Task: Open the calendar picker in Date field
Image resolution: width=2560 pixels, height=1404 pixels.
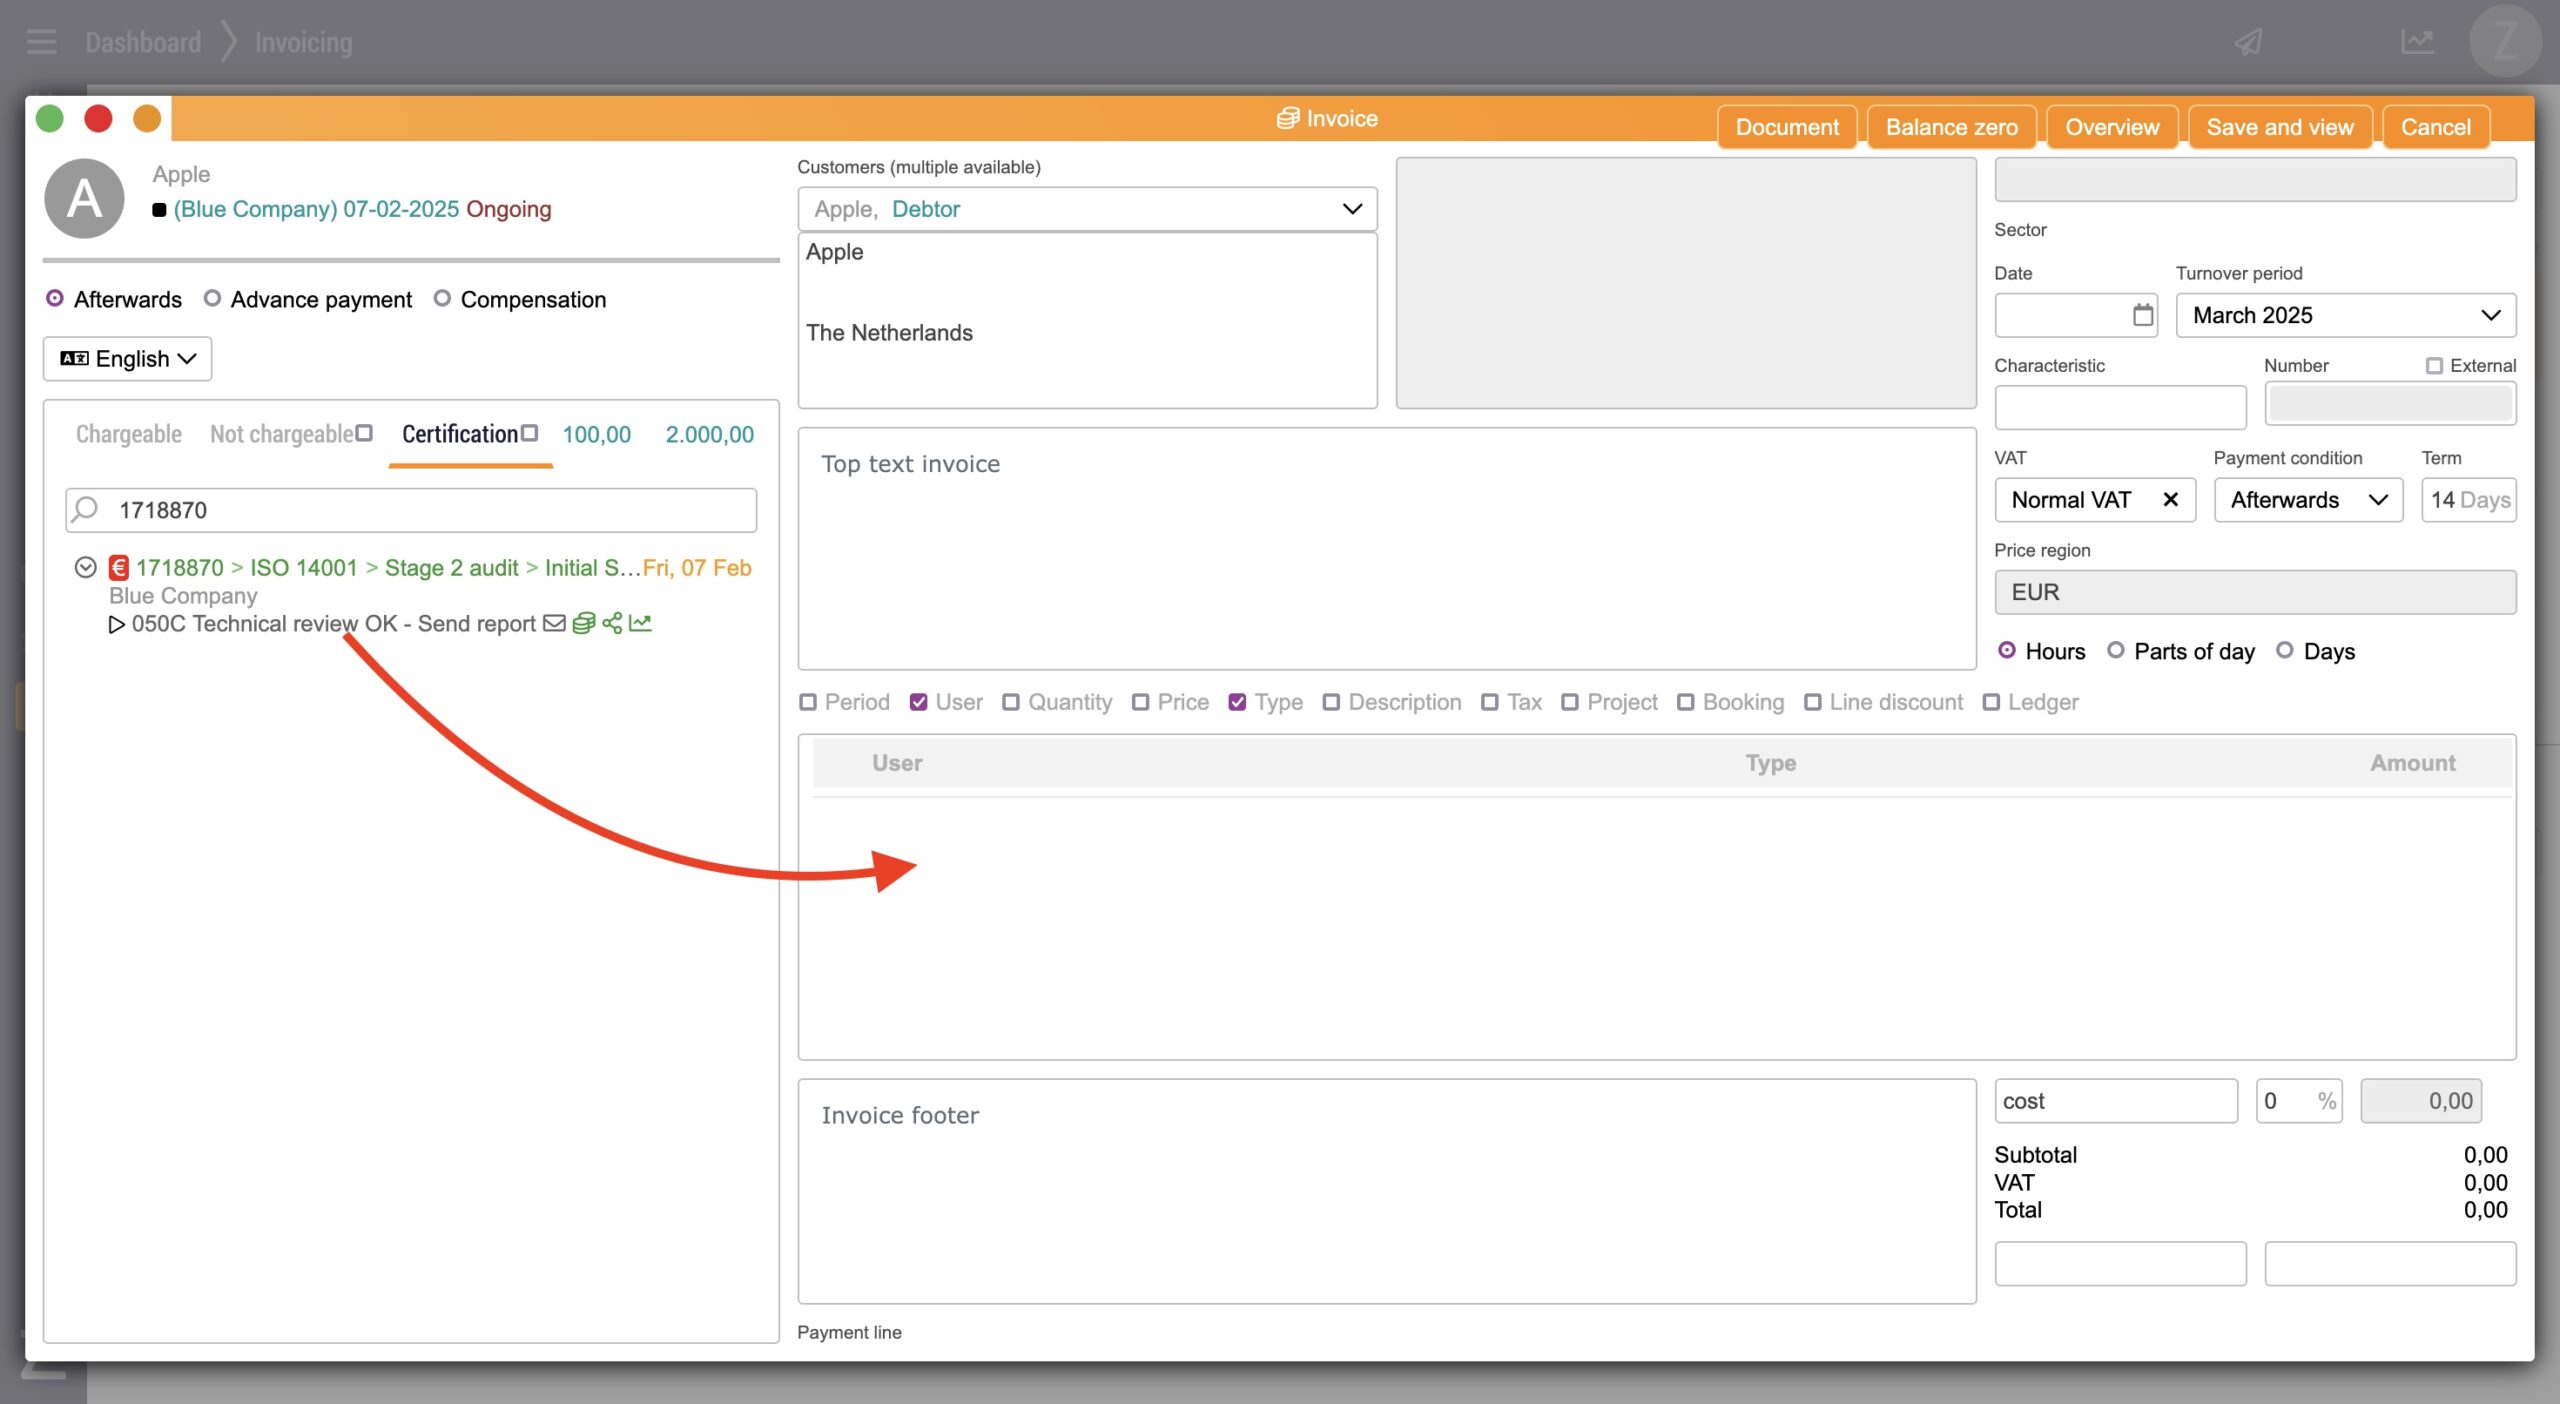Action: pos(2142,315)
